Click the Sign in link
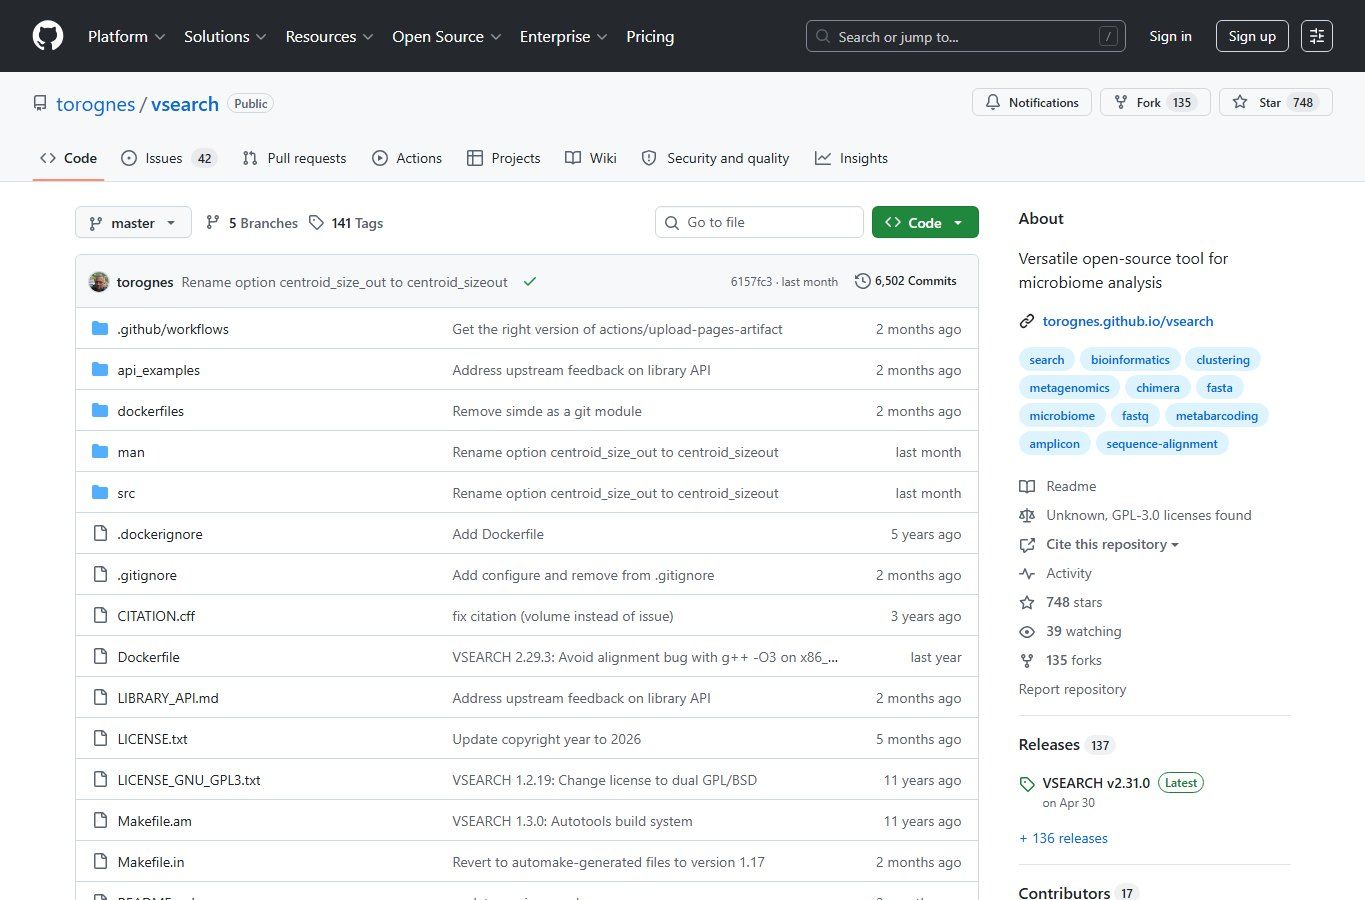The image size is (1365, 900). (x=1170, y=36)
